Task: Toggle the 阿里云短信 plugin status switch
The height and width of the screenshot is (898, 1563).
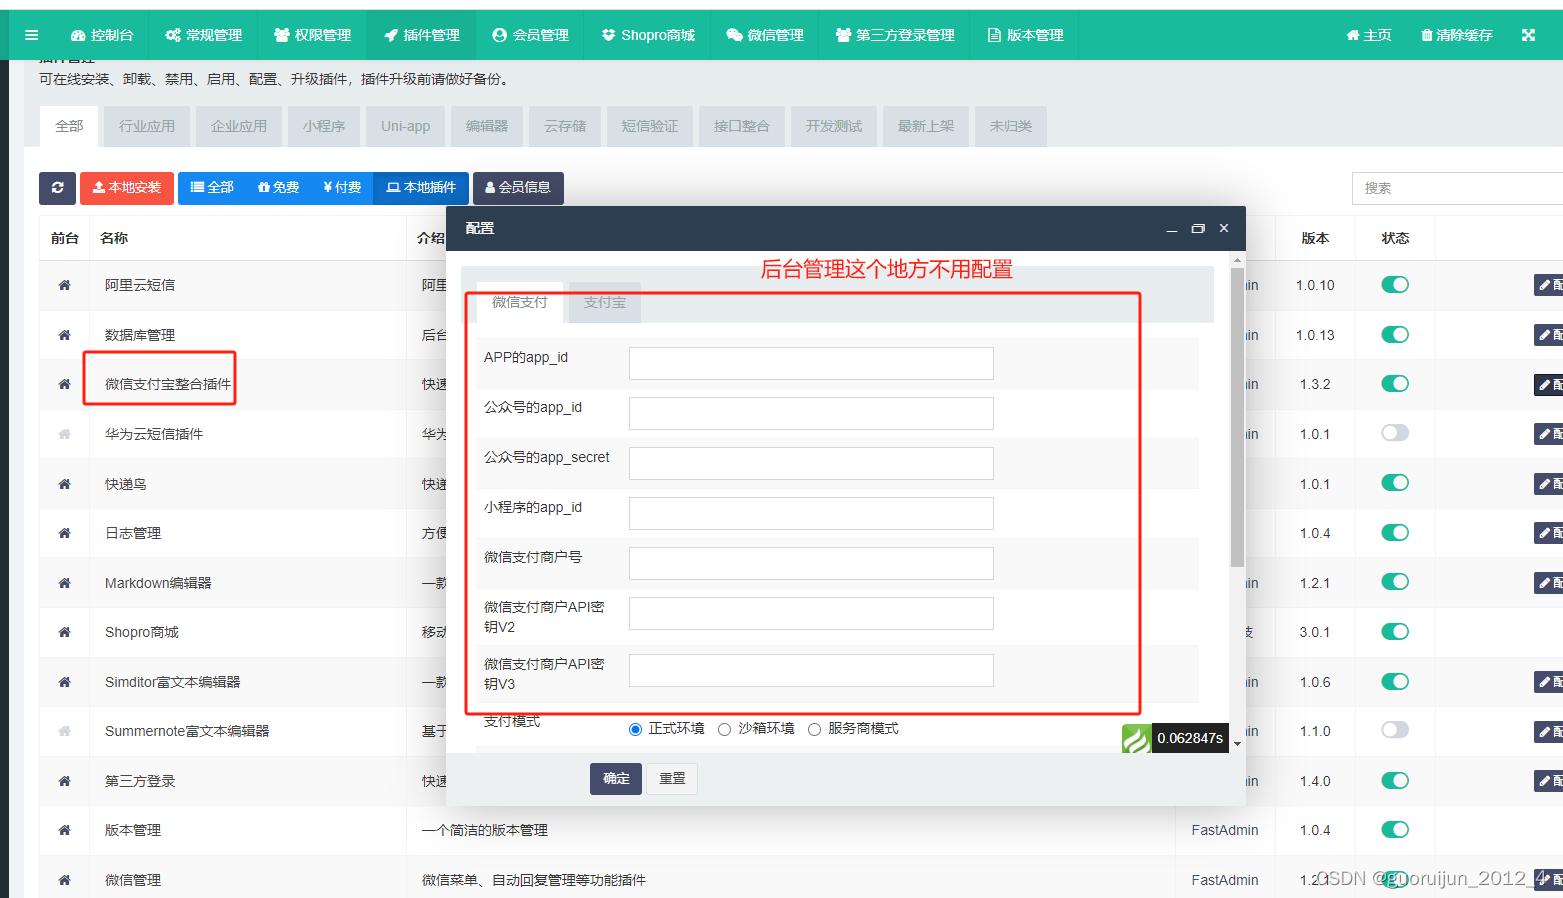Action: (x=1395, y=285)
